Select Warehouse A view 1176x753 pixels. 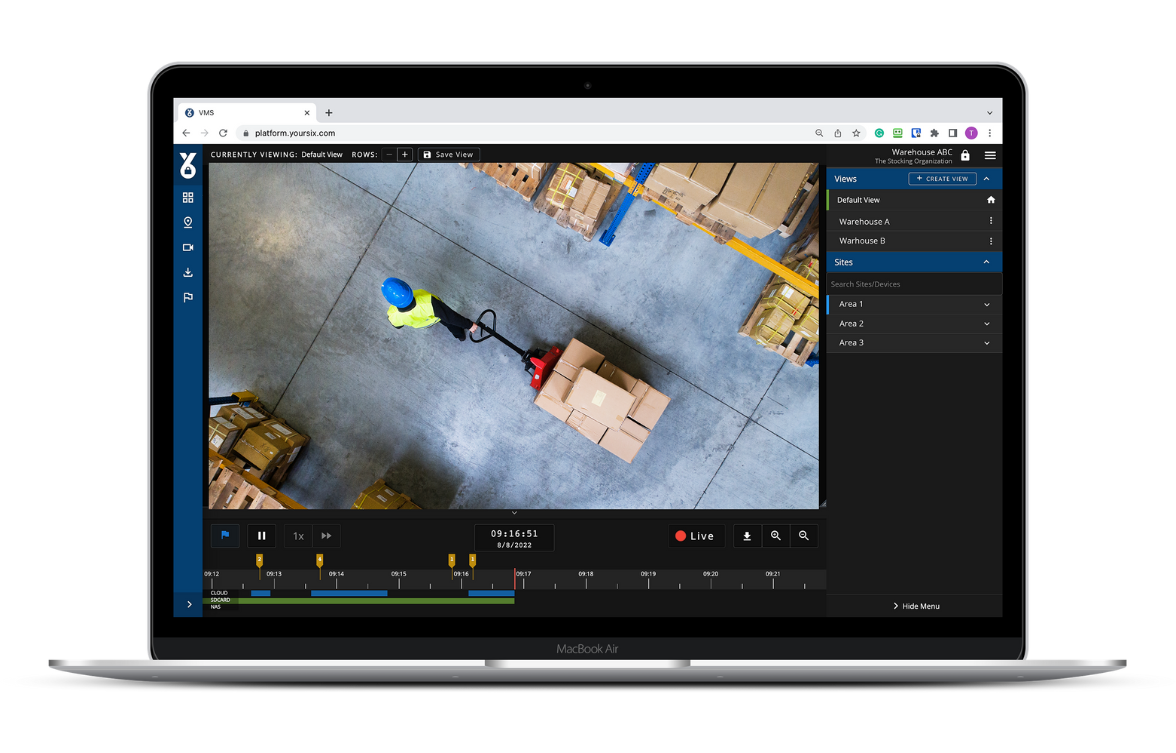[864, 222]
